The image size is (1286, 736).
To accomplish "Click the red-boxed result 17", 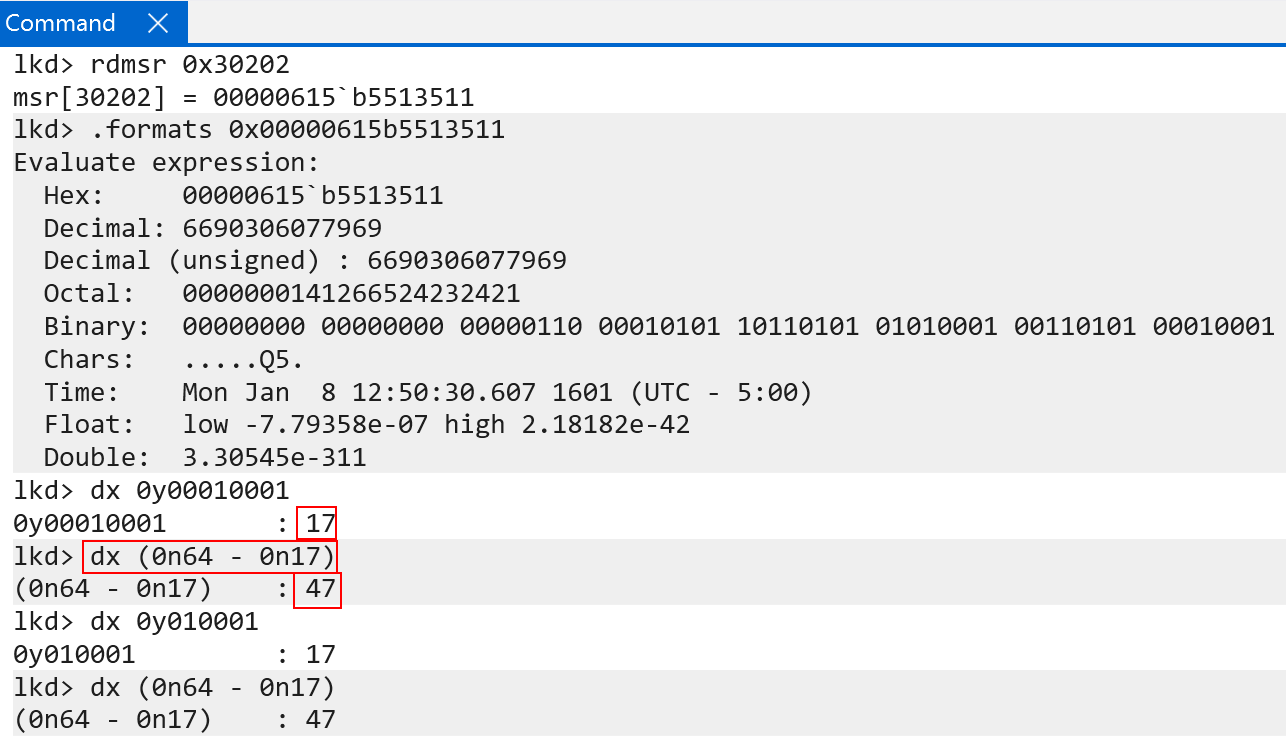I will [321, 523].
